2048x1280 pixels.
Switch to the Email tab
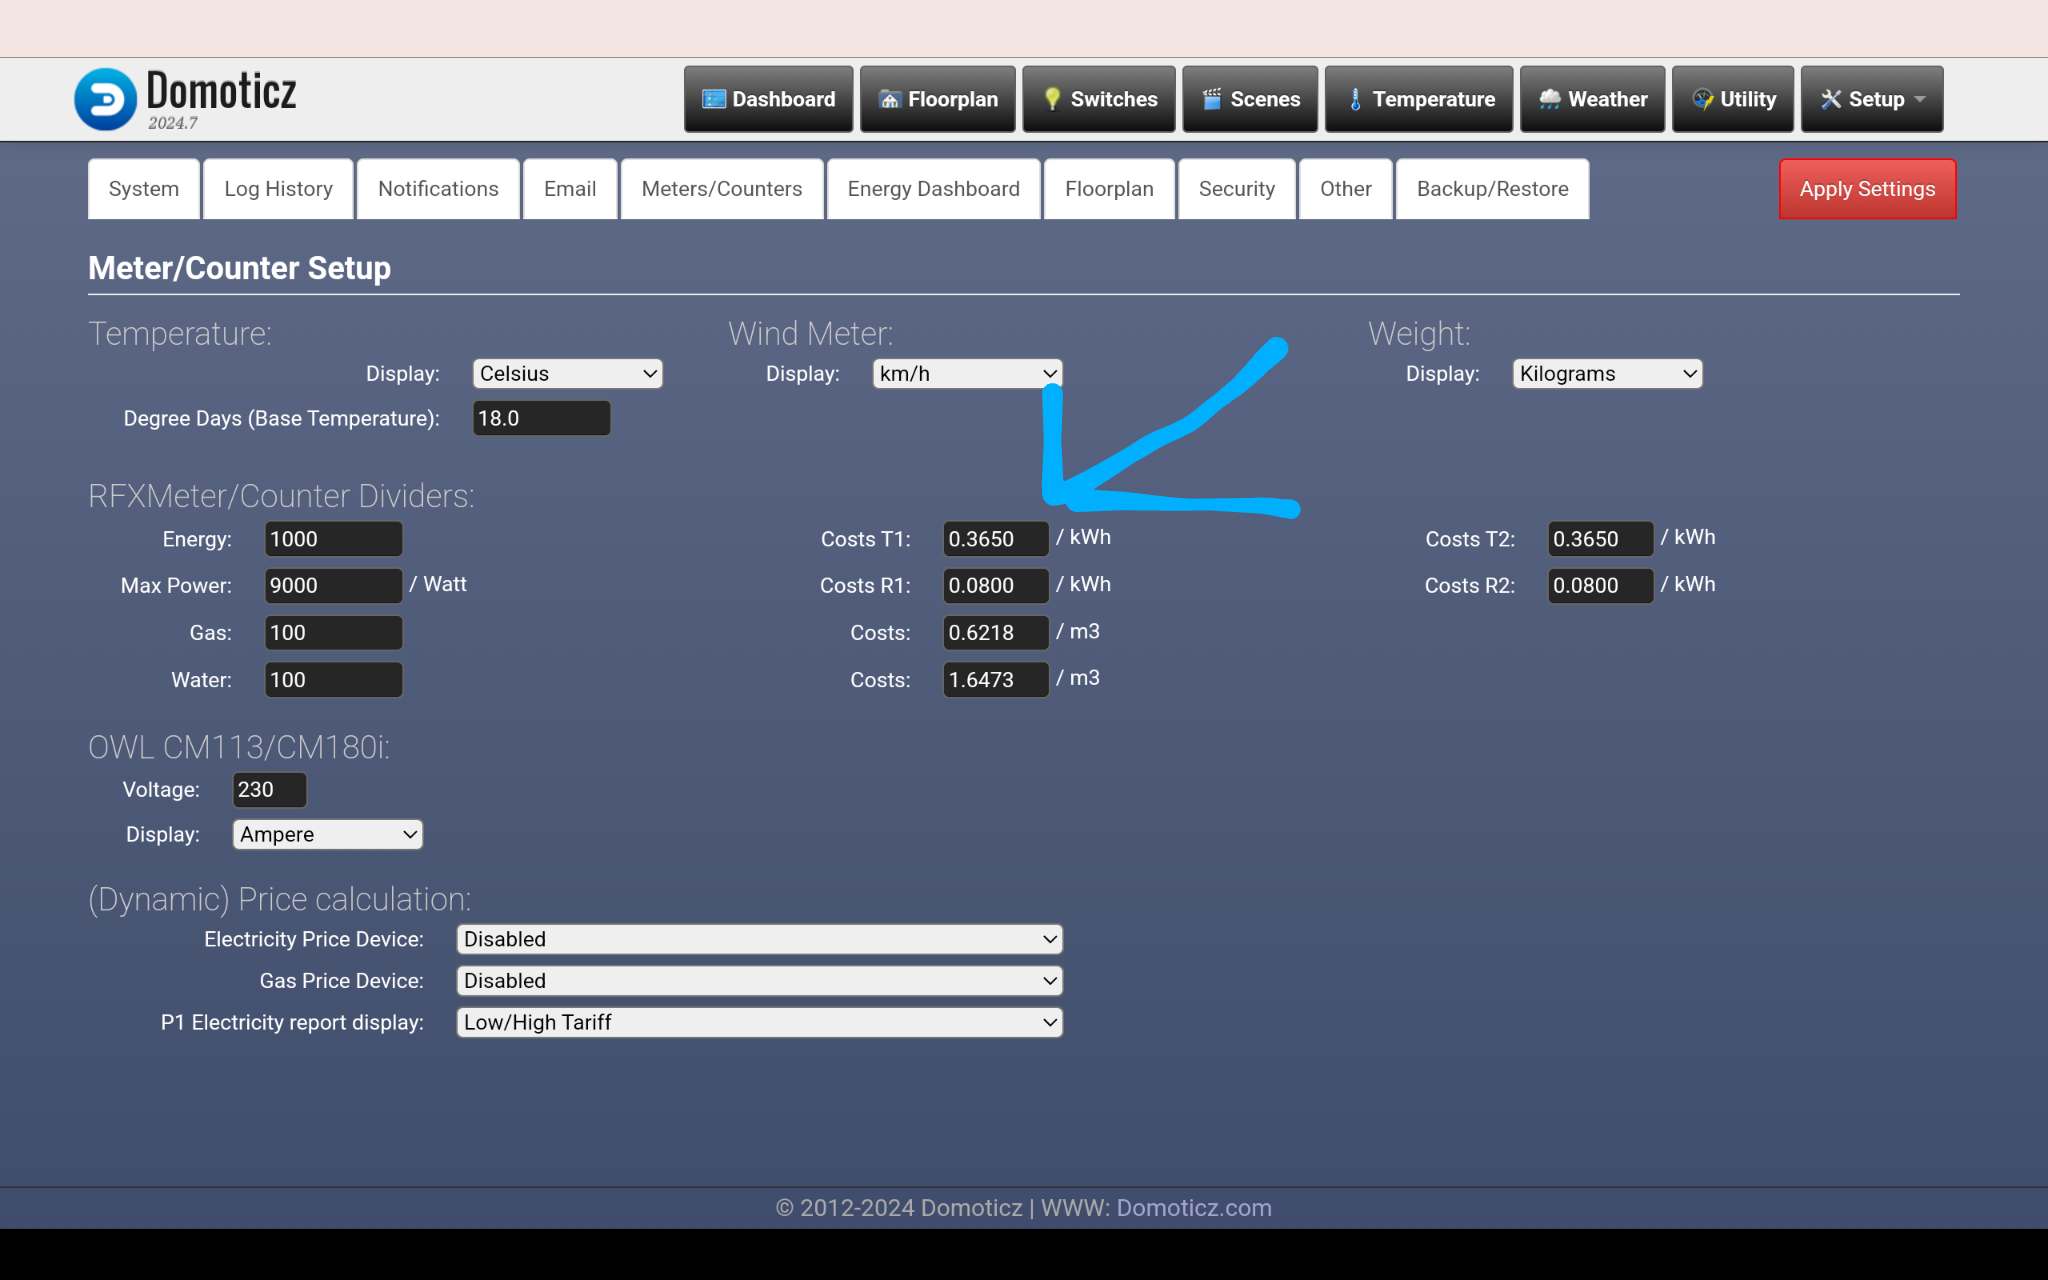click(570, 189)
